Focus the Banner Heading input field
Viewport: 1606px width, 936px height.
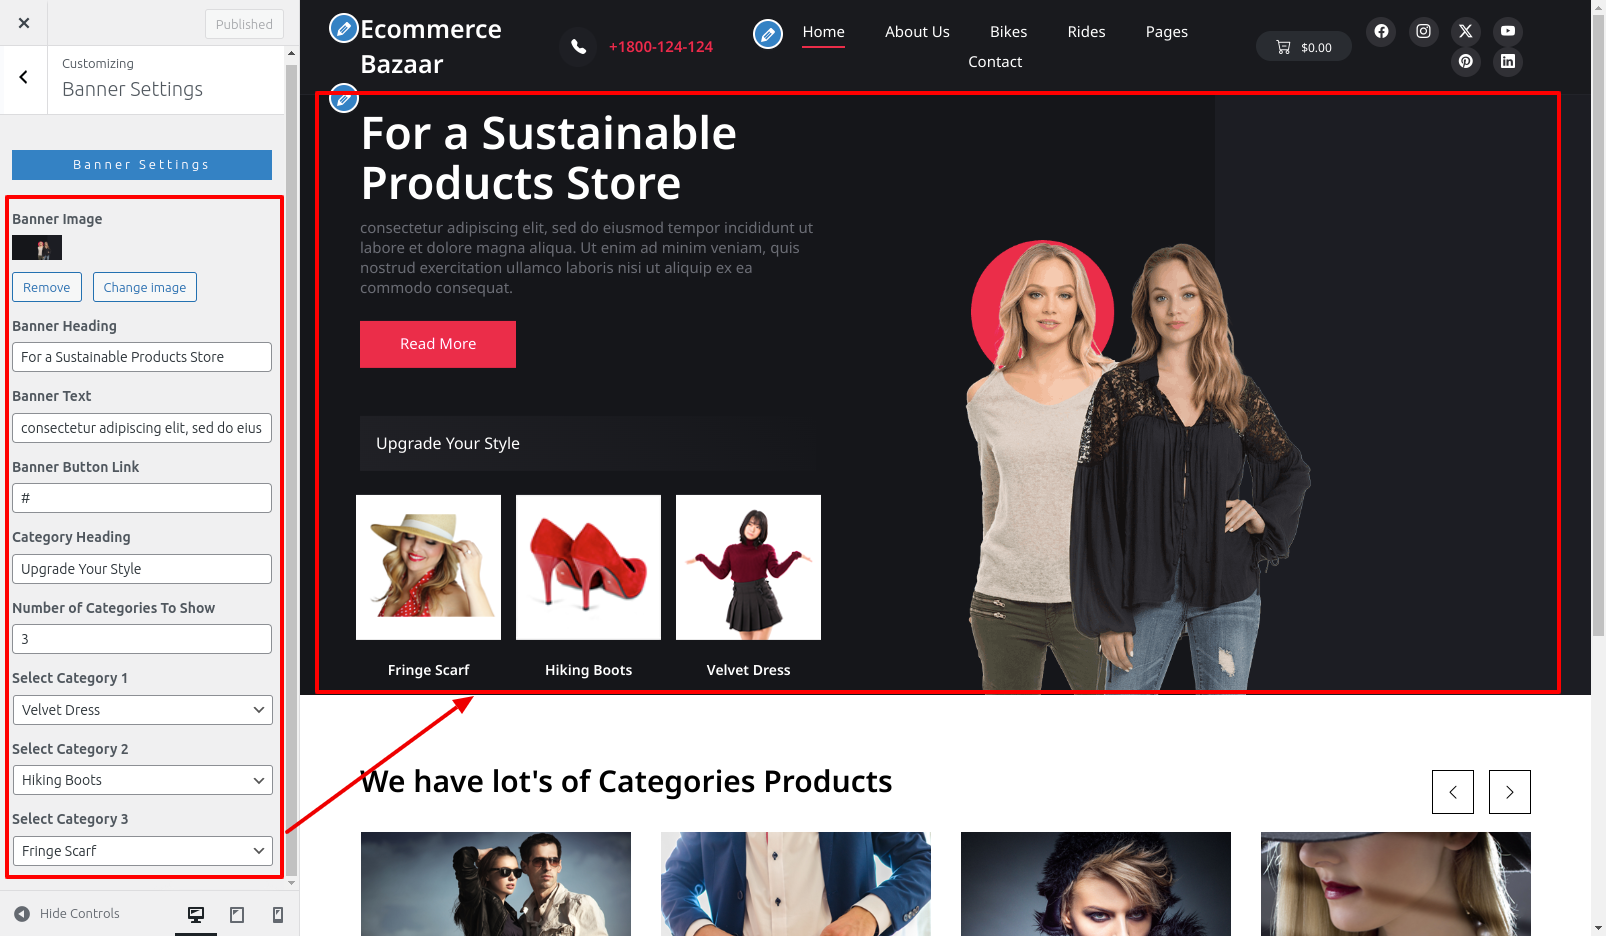coord(142,357)
